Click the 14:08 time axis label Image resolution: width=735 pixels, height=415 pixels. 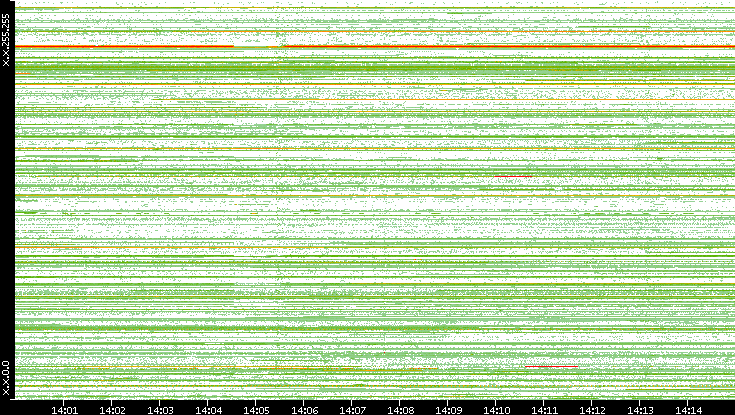tap(400, 410)
